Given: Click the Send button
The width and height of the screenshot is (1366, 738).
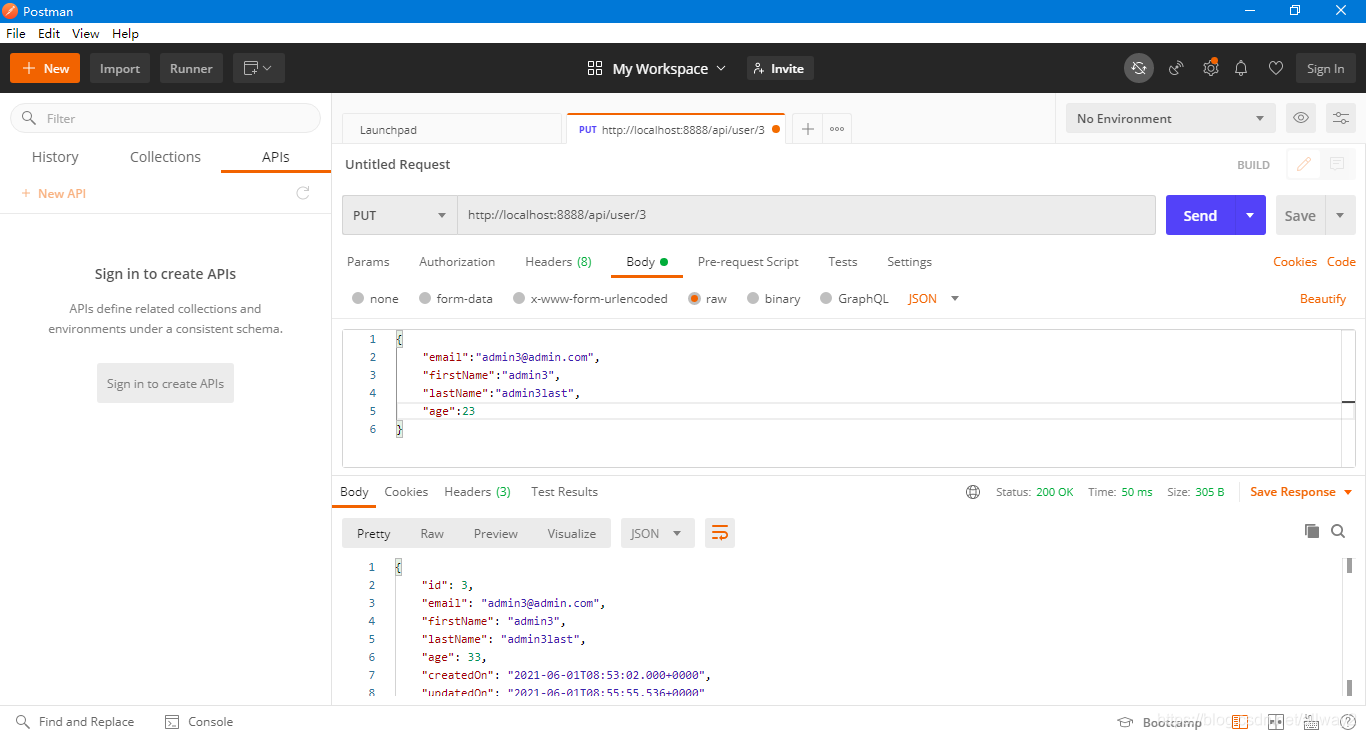Looking at the screenshot, I should tap(1200, 215).
